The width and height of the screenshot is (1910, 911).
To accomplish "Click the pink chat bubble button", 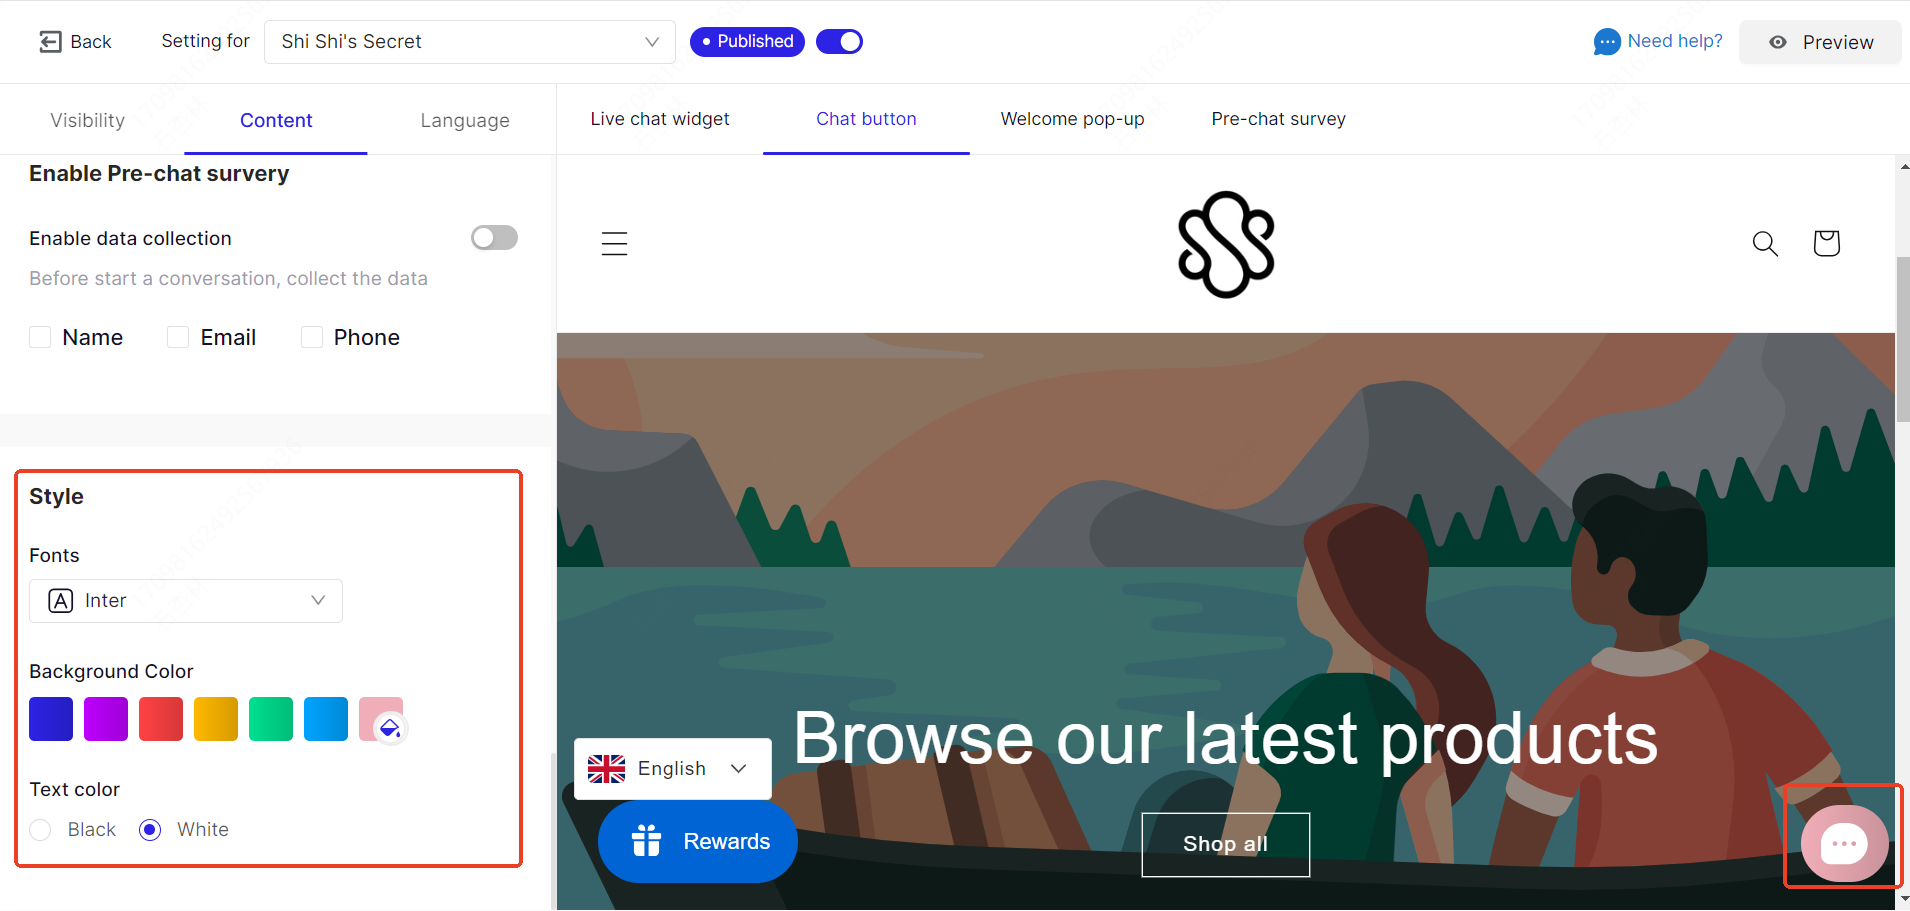I will [1844, 844].
